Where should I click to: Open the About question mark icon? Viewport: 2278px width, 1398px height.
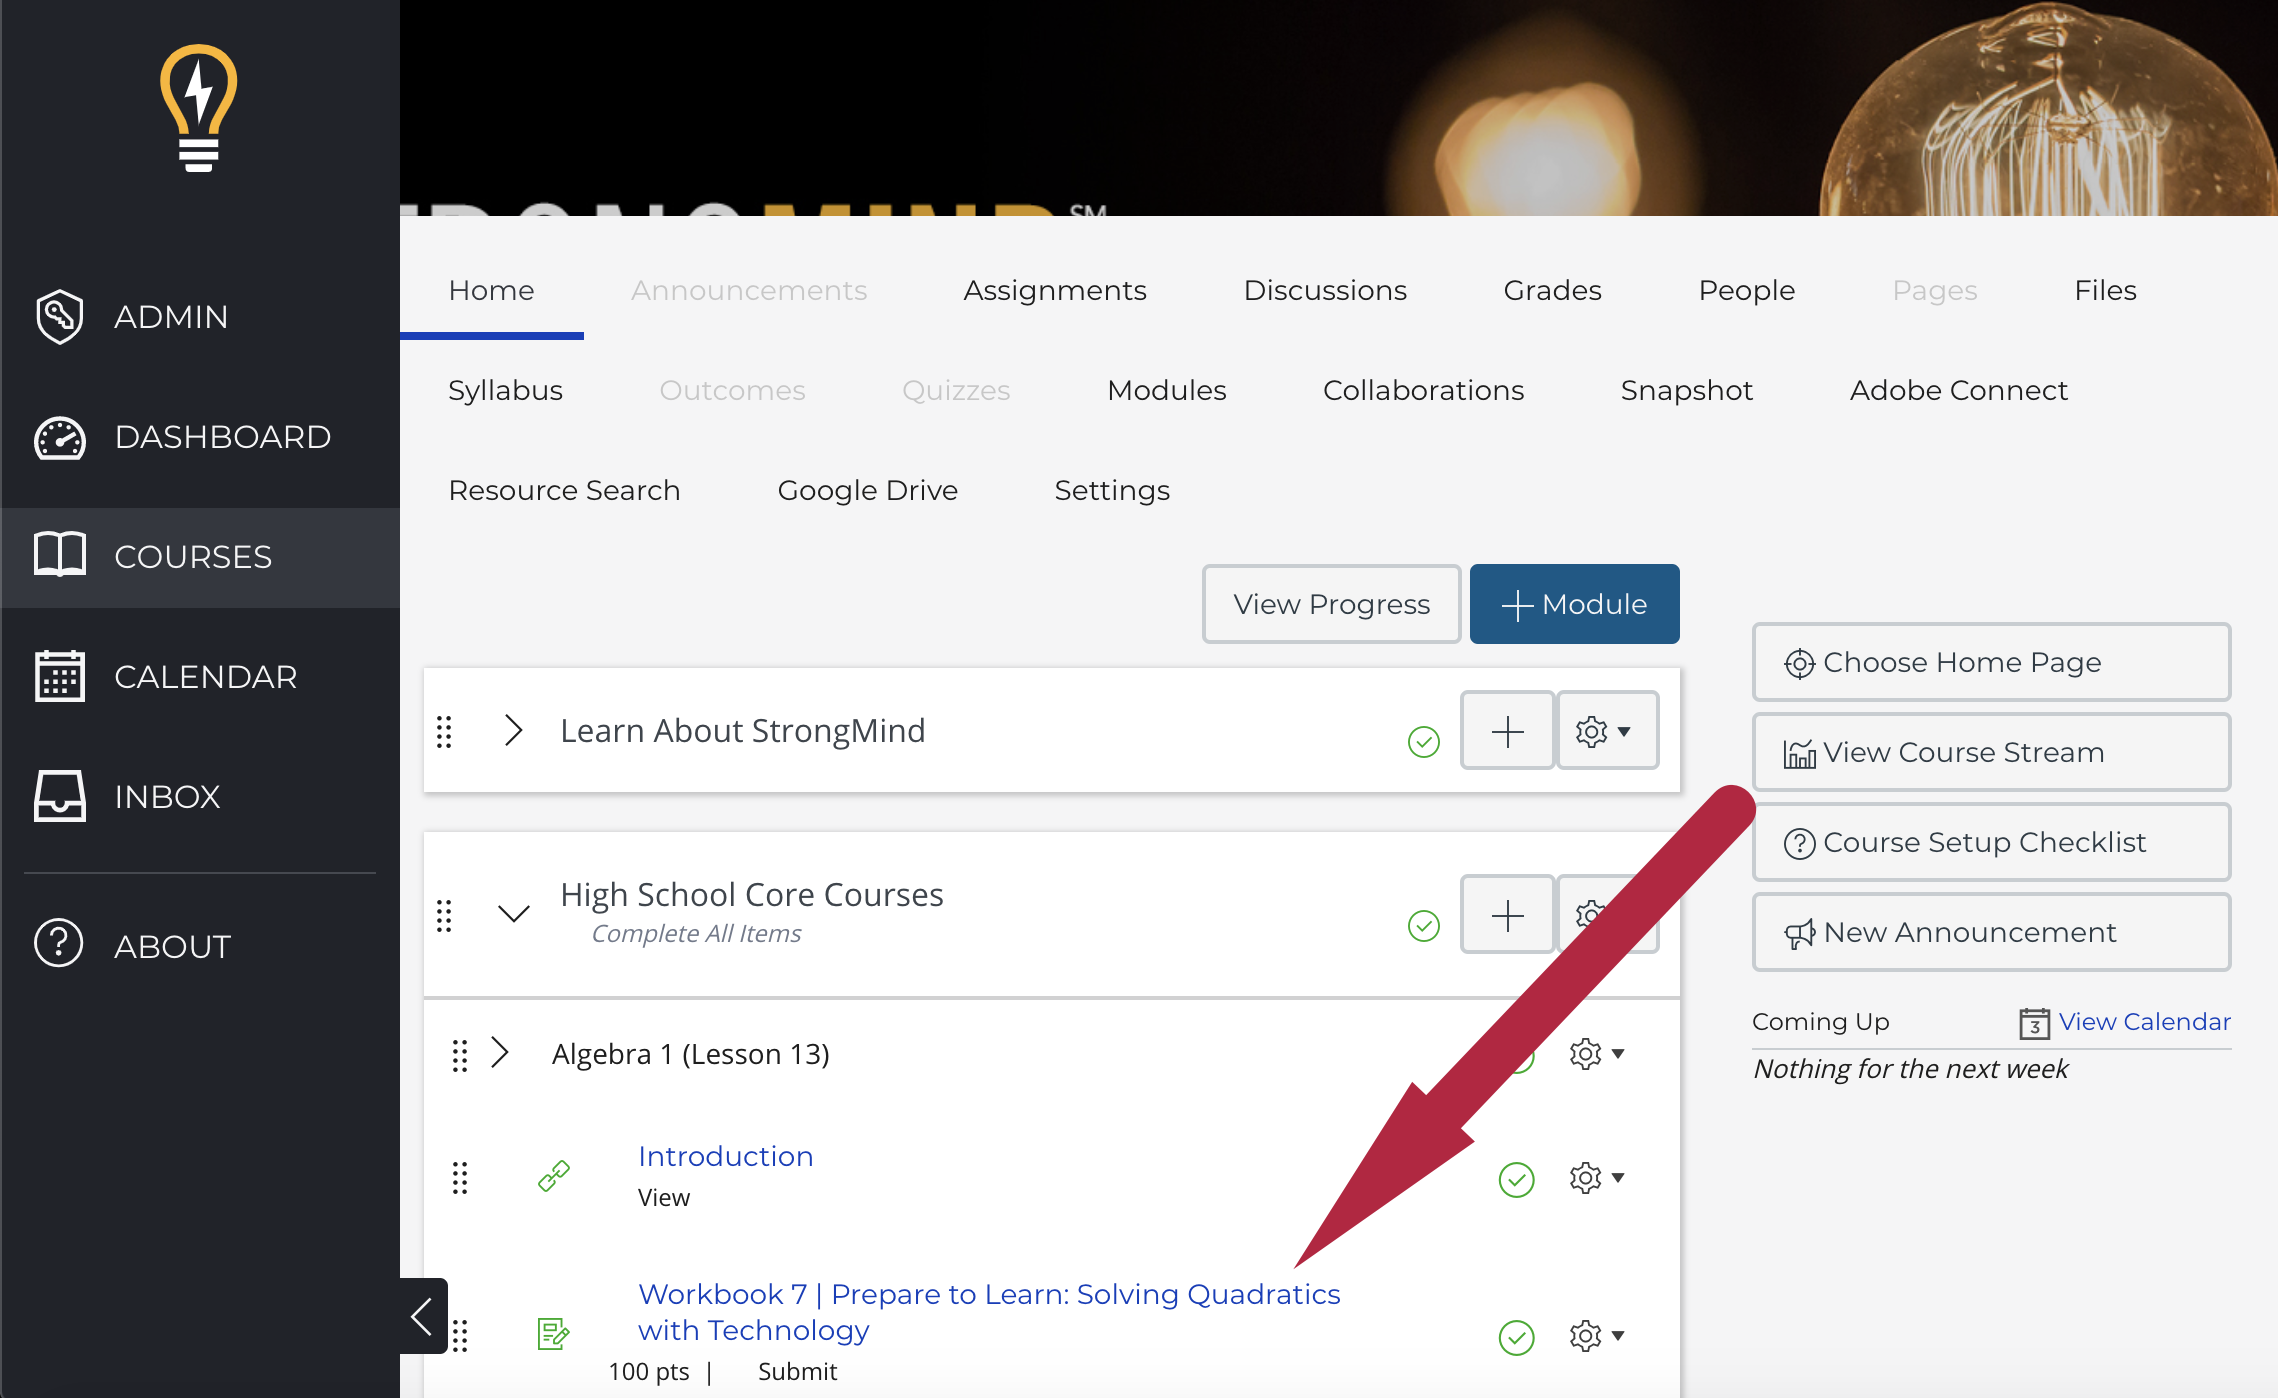[59, 943]
